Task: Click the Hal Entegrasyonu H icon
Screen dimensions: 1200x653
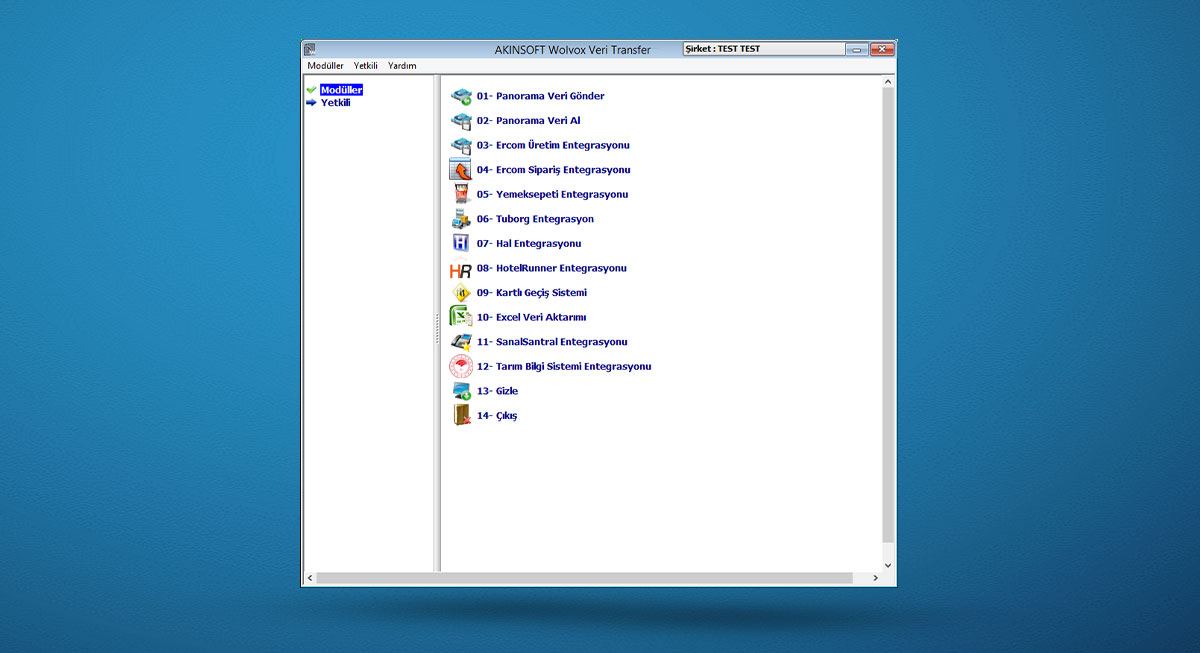Action: (460, 244)
